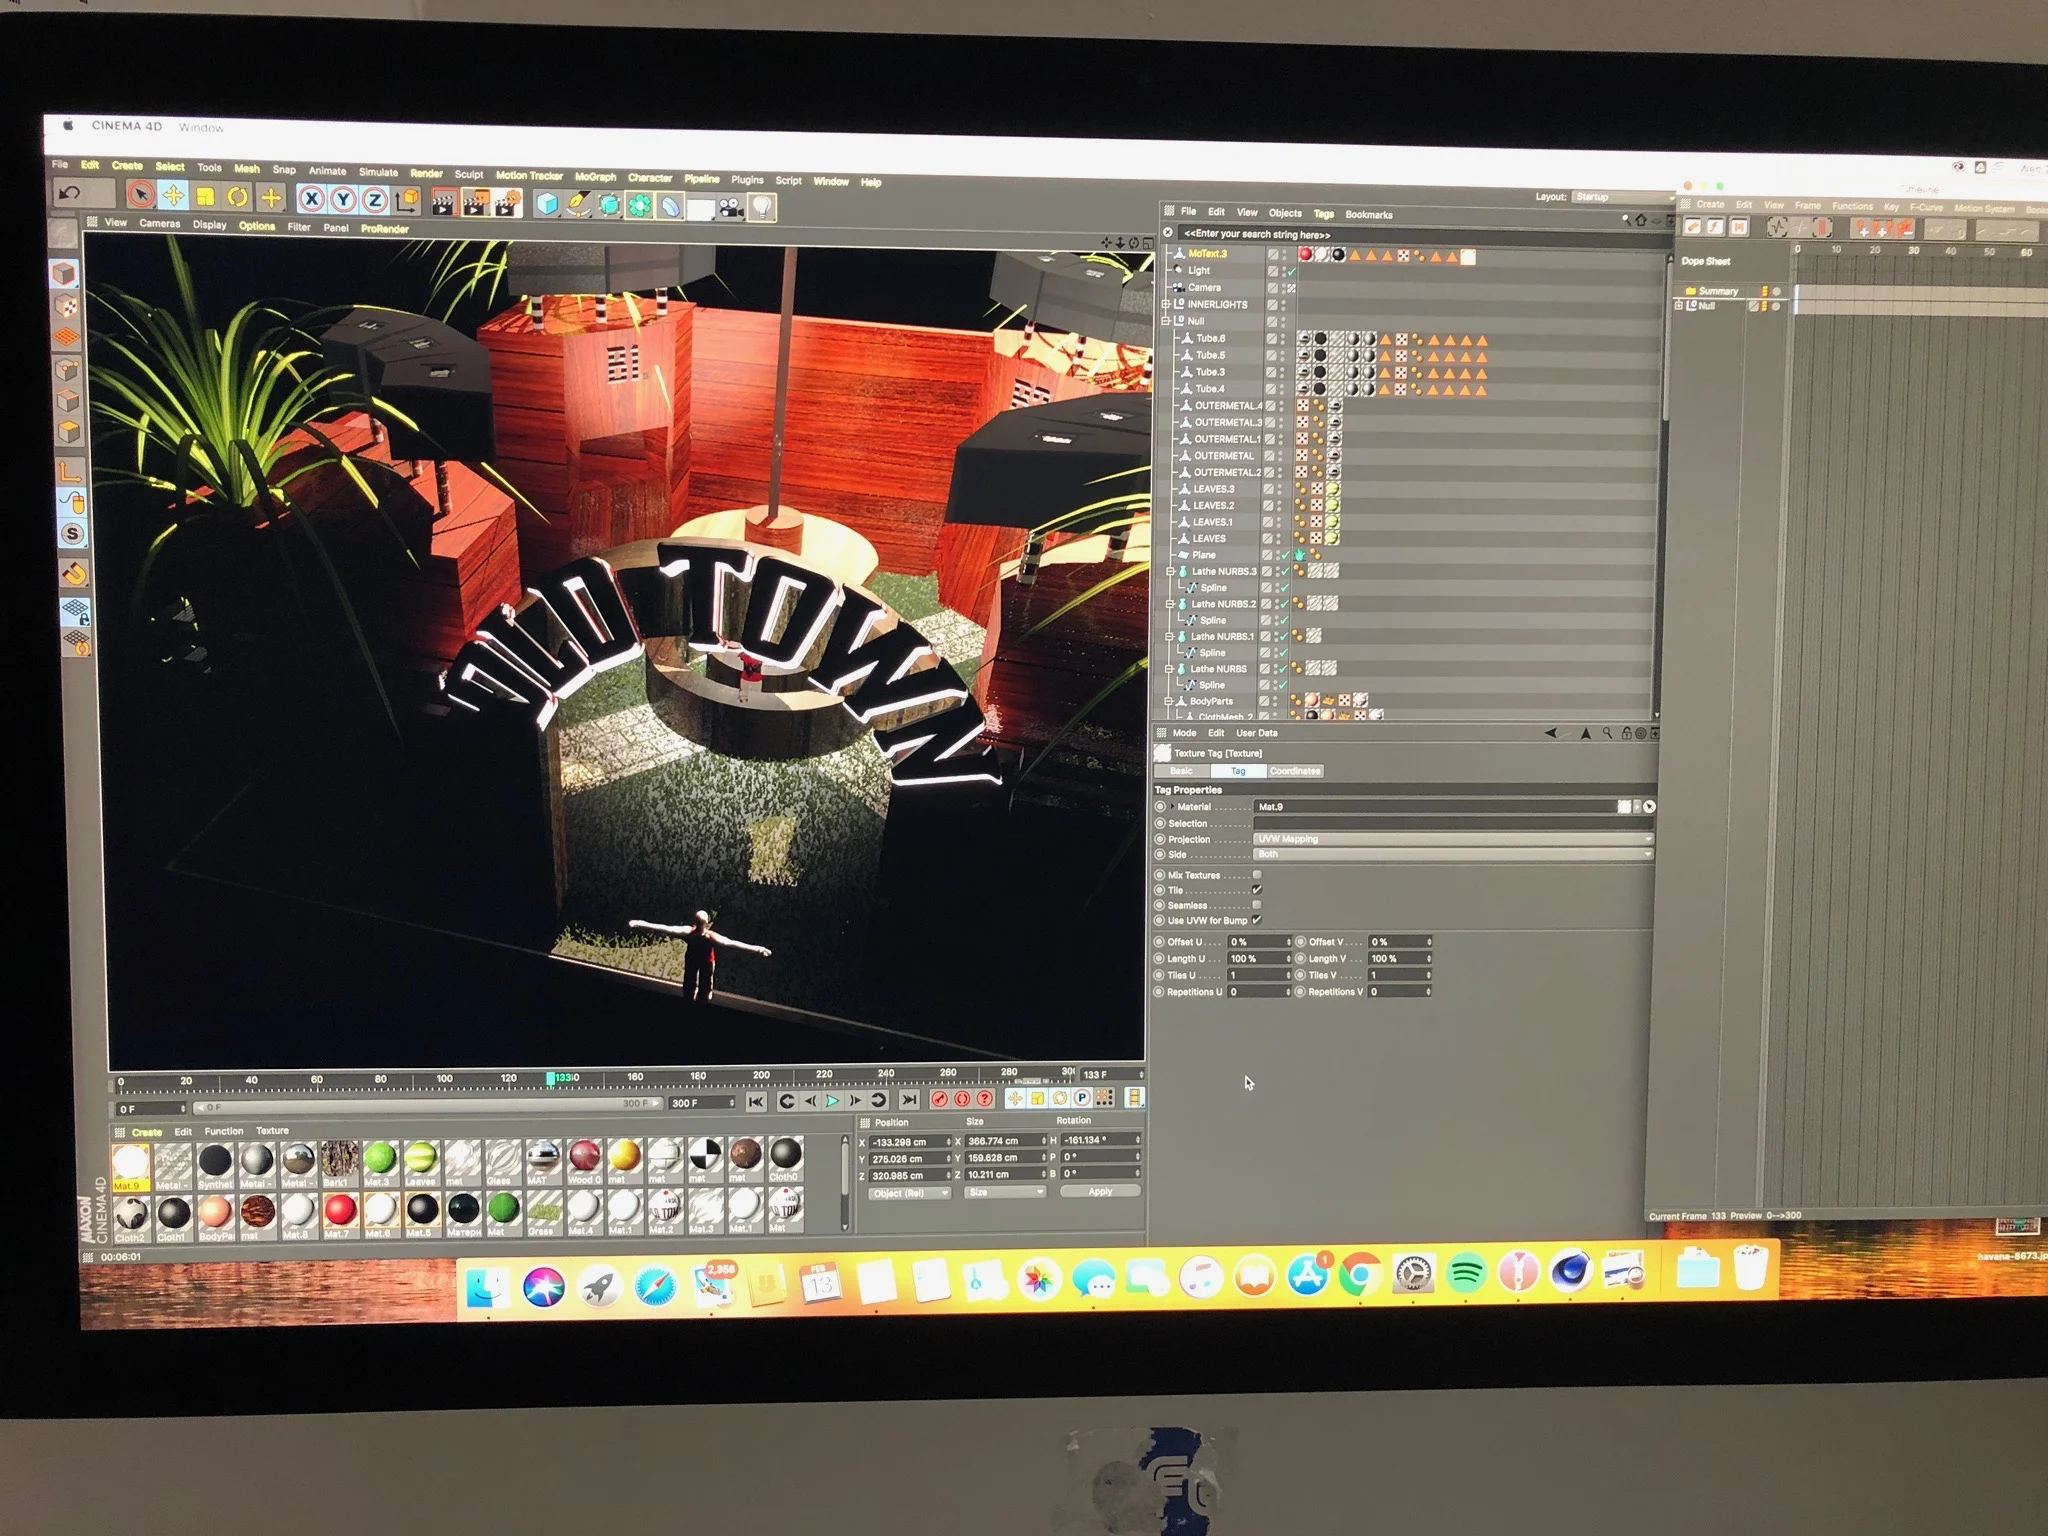Select the Live Selection arrow tool
The width and height of the screenshot is (2048, 1536).
click(x=140, y=194)
